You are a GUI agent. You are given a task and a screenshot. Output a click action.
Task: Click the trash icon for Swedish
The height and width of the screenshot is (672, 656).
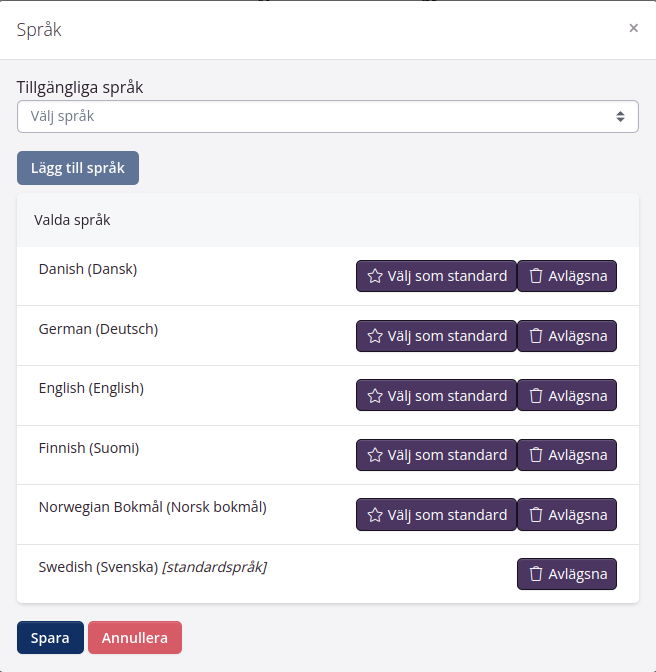pyautogui.click(x=536, y=574)
